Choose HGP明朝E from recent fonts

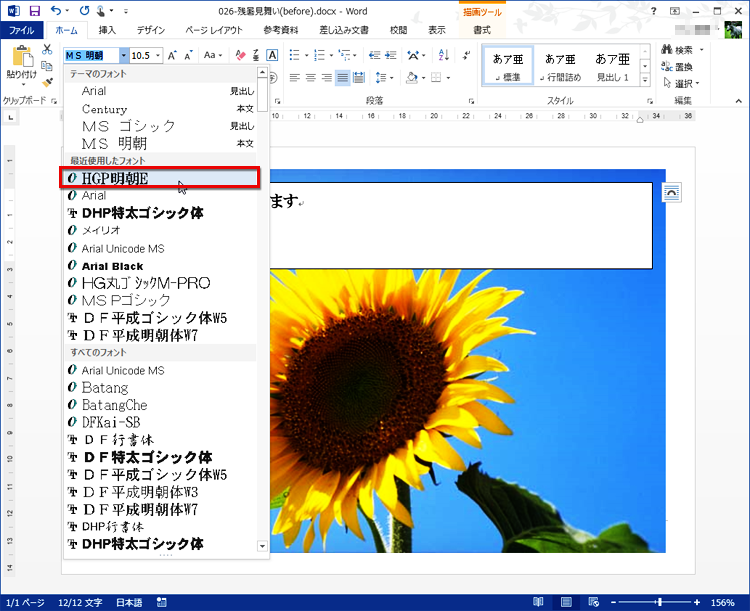(160, 178)
